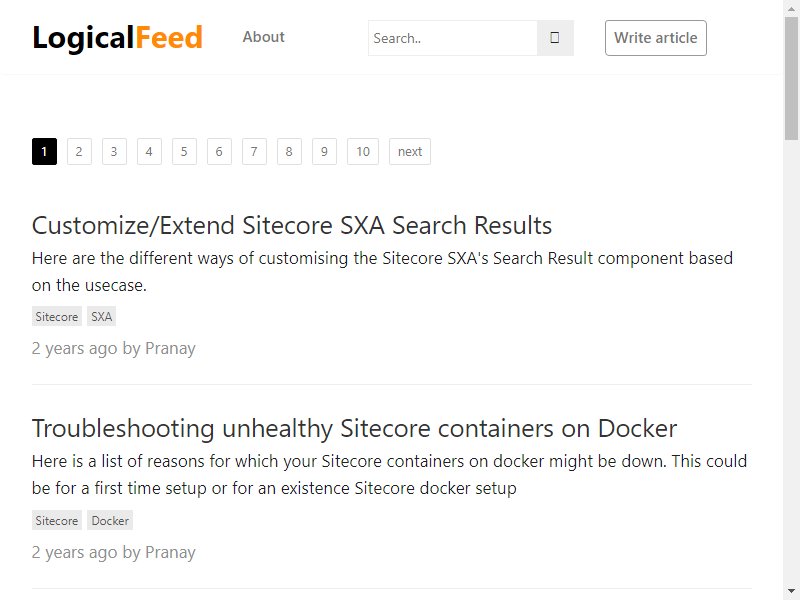800x600 pixels.
Task: Go to pagination page 7
Action: tap(254, 152)
